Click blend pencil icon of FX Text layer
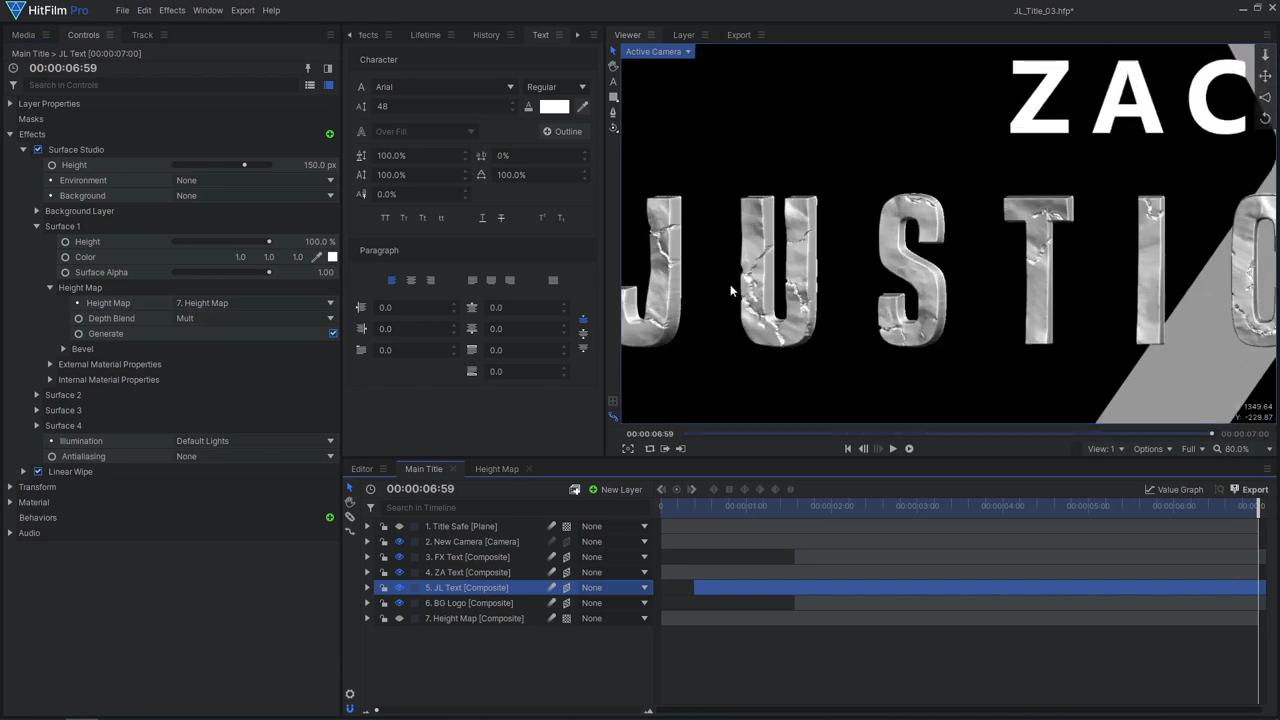The height and width of the screenshot is (720, 1280). coord(551,557)
